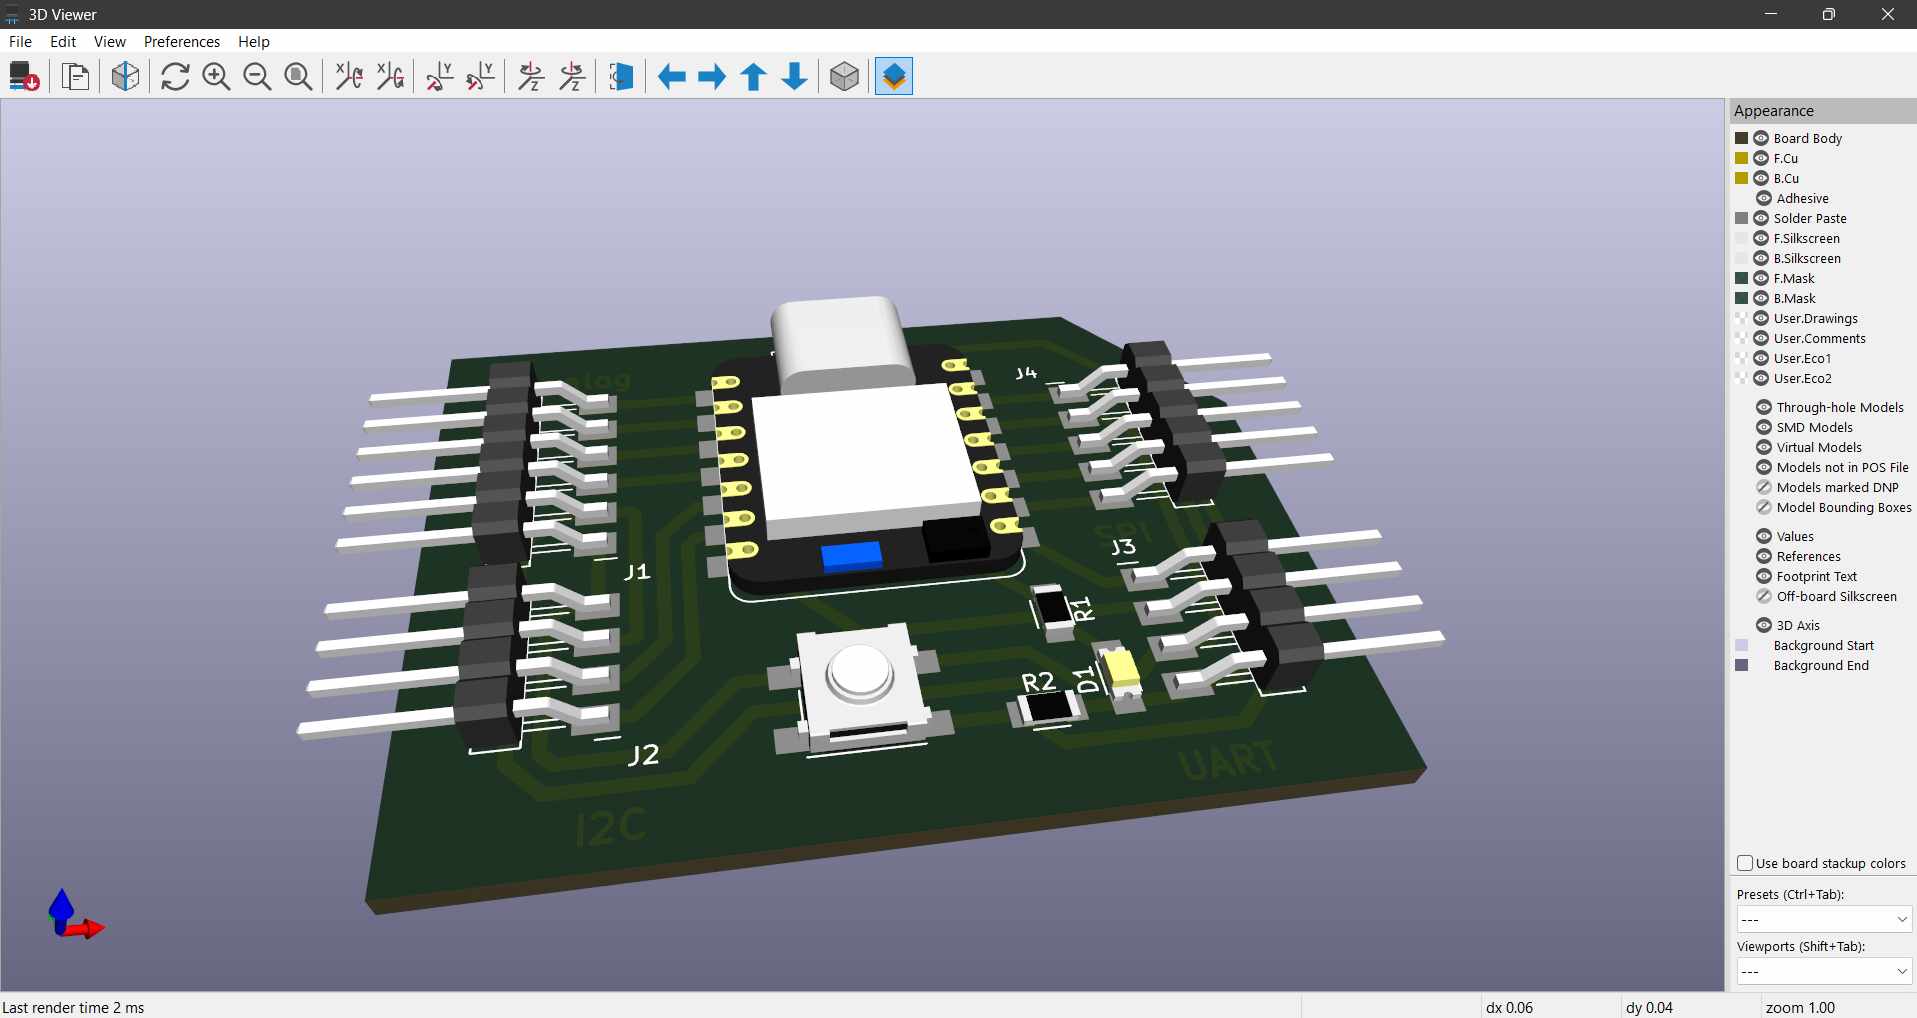The width and height of the screenshot is (1917, 1018).
Task: Rotate the board around Y axis
Action: click(439, 76)
